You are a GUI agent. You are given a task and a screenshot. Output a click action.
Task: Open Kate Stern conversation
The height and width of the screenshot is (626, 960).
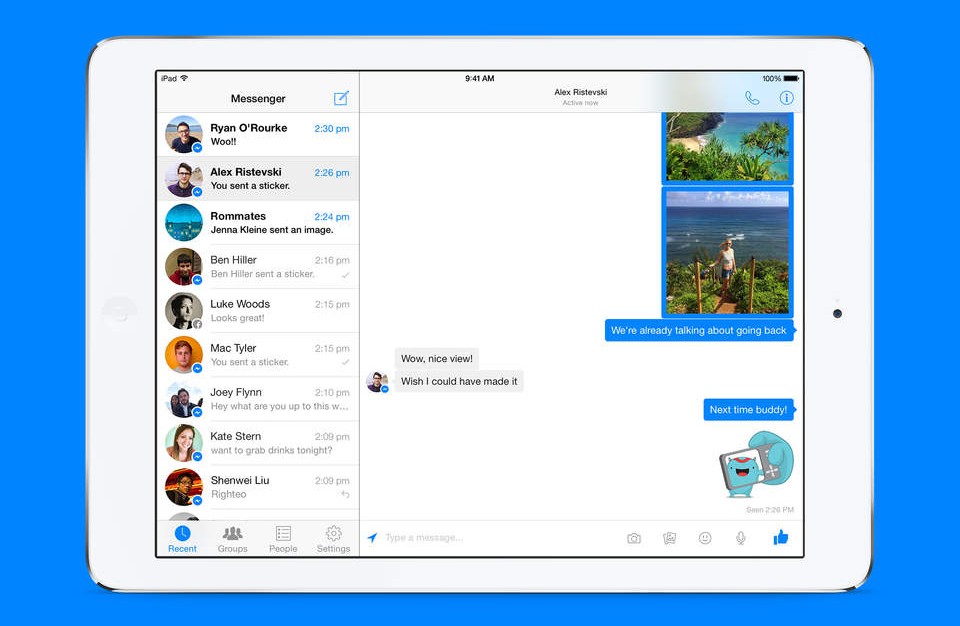coord(258,443)
